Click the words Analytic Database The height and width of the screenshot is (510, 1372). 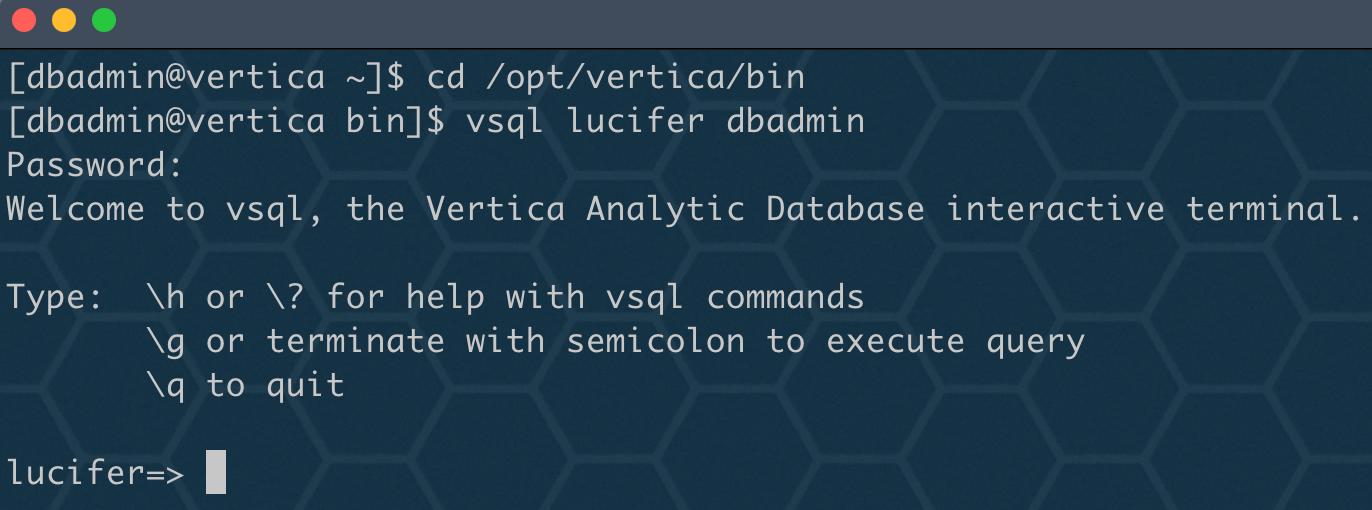[x=755, y=209]
